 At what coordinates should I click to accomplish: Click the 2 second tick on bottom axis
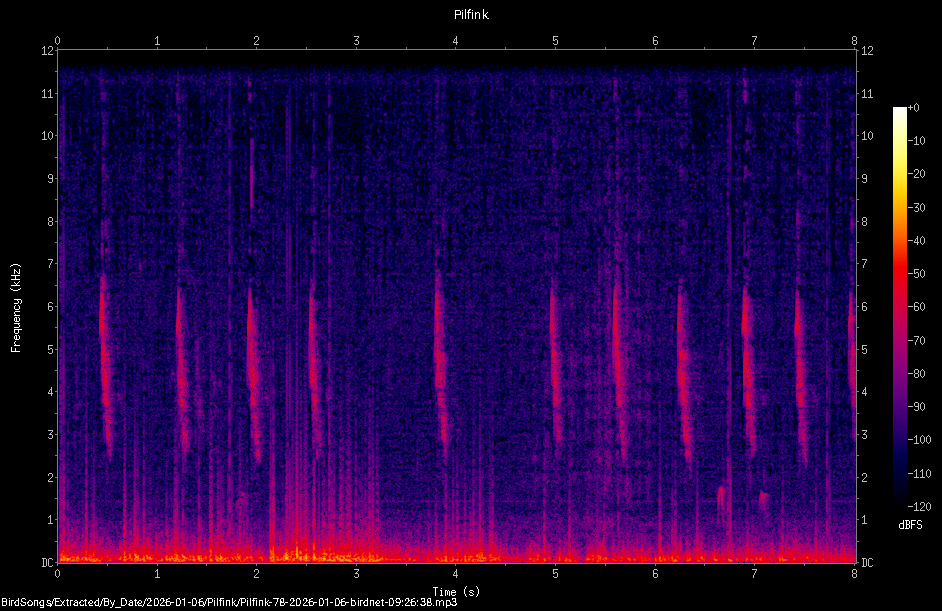coord(257,574)
